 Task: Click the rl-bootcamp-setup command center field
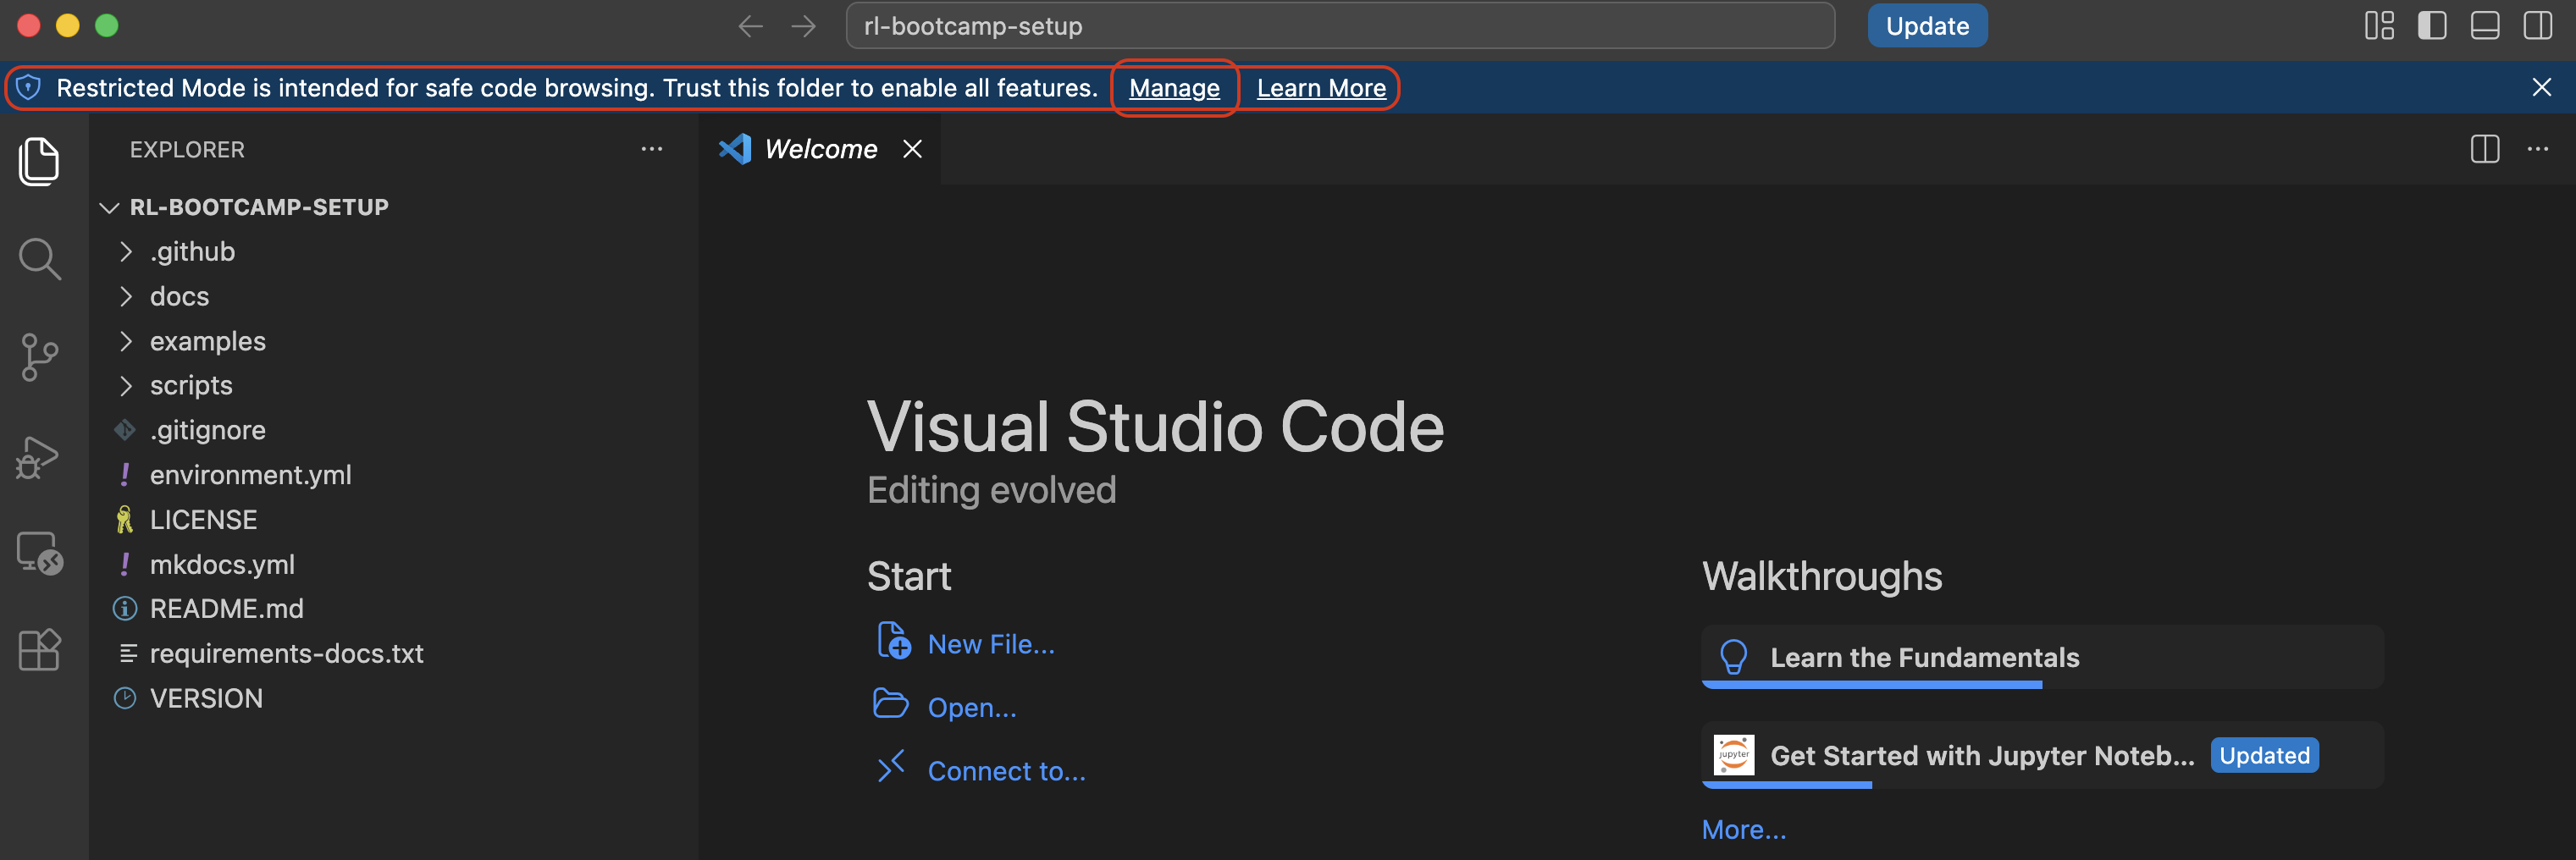1340,26
